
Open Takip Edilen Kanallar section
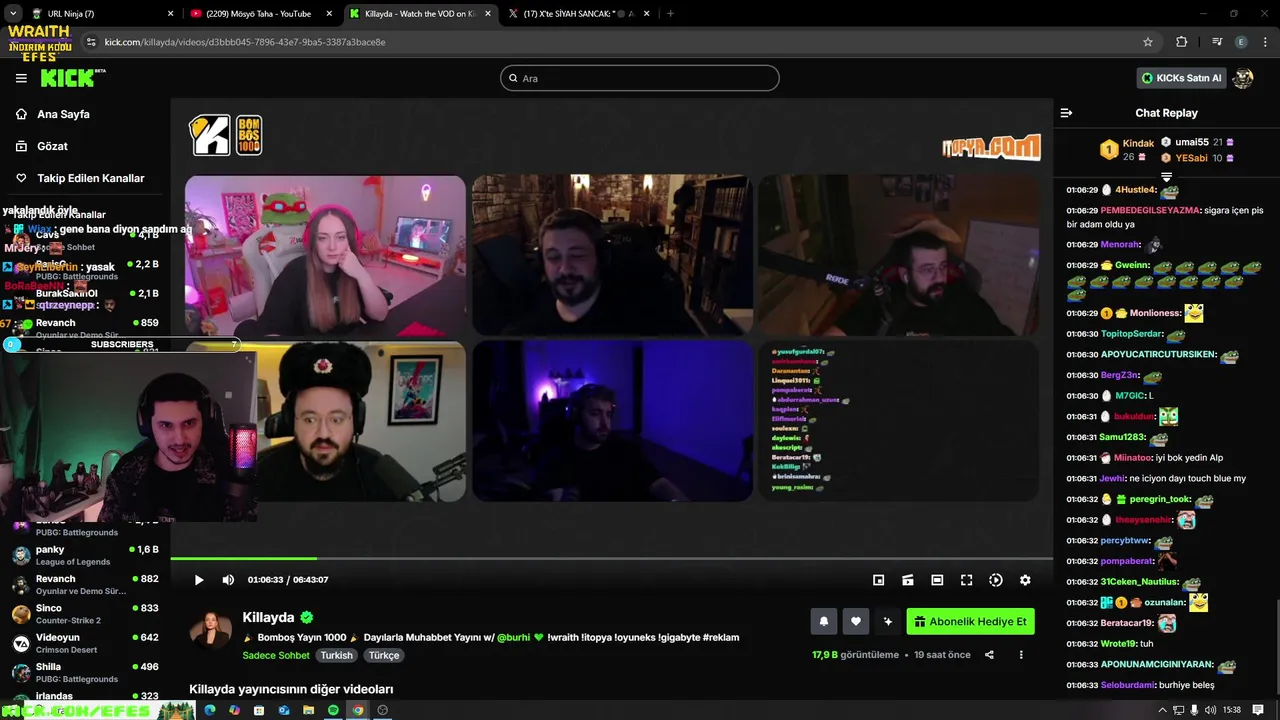(x=90, y=178)
